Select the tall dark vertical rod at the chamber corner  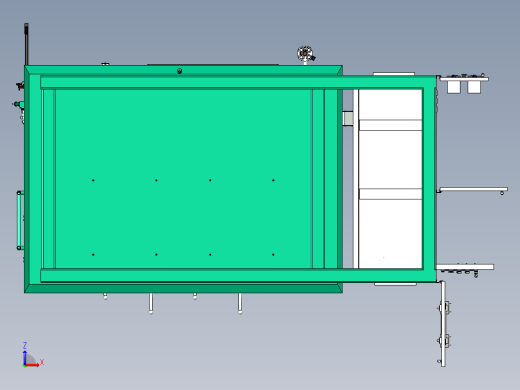(x=26, y=44)
